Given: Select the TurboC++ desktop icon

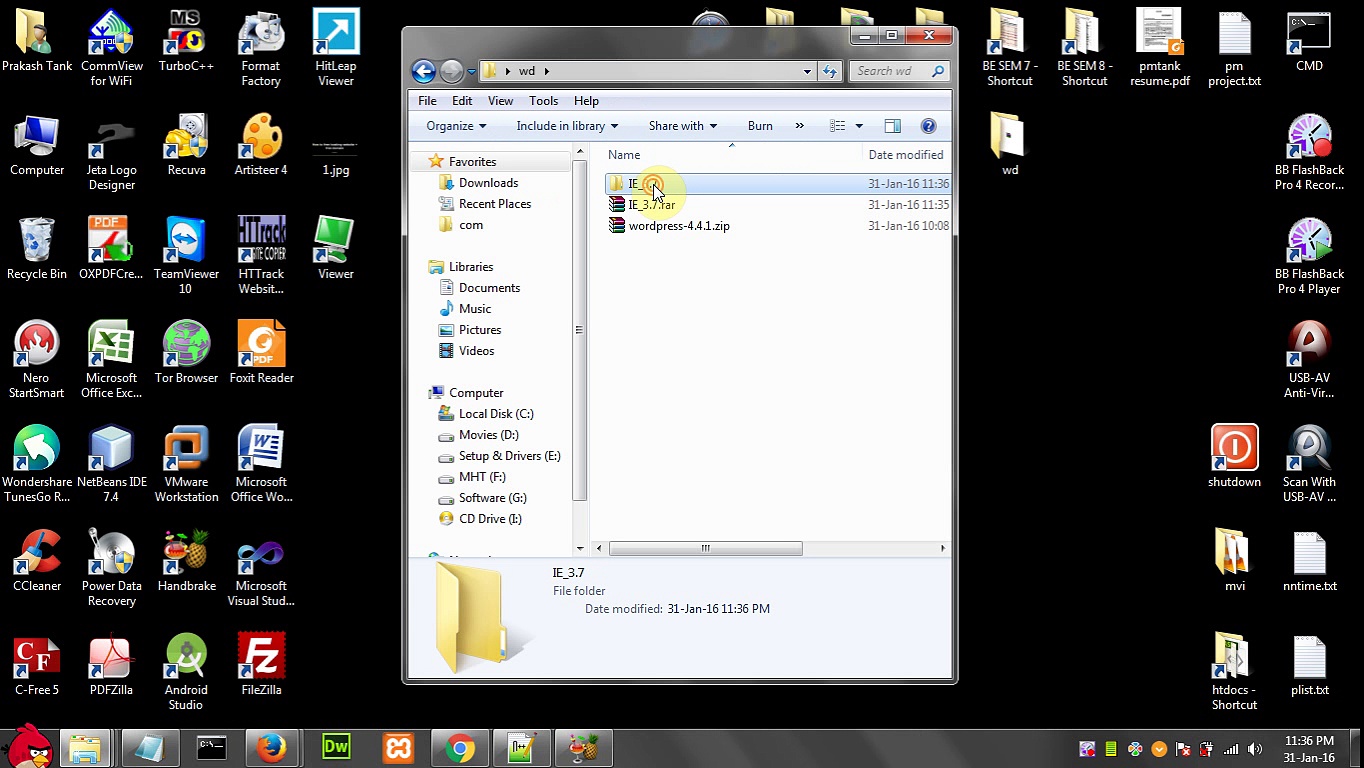Looking at the screenshot, I should 186,41.
